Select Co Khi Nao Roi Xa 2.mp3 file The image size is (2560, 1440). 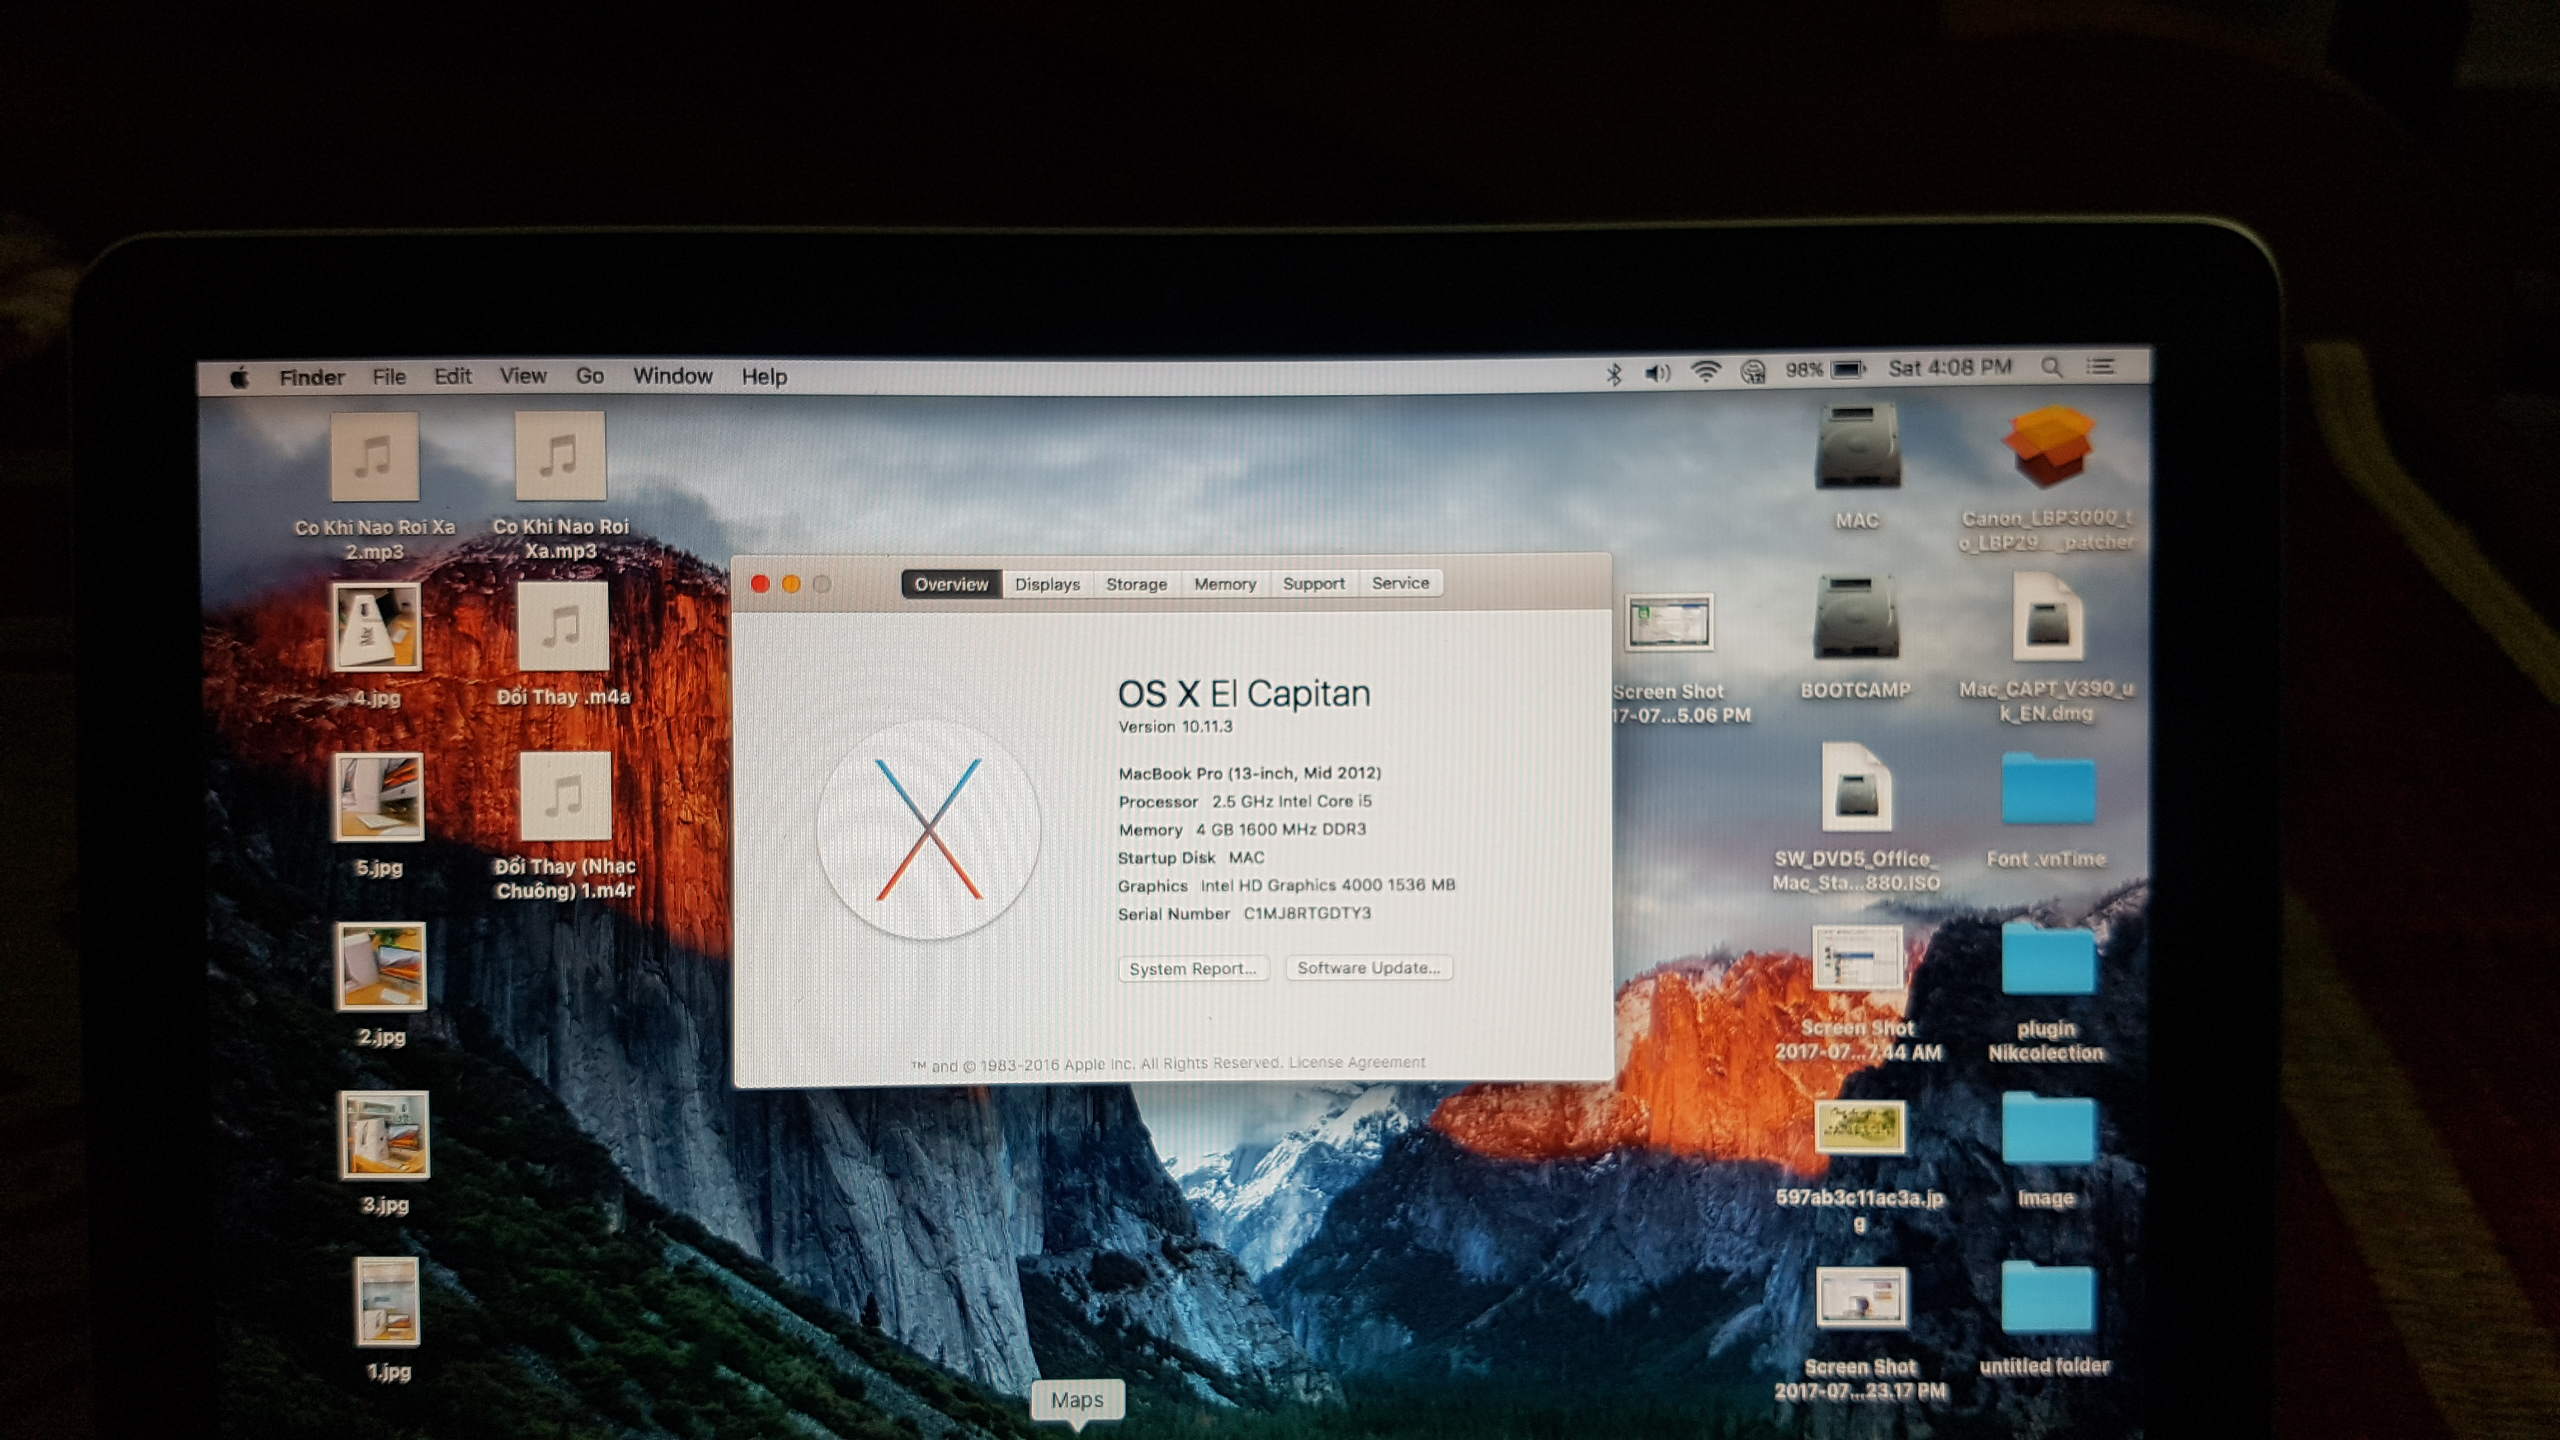coord(375,457)
